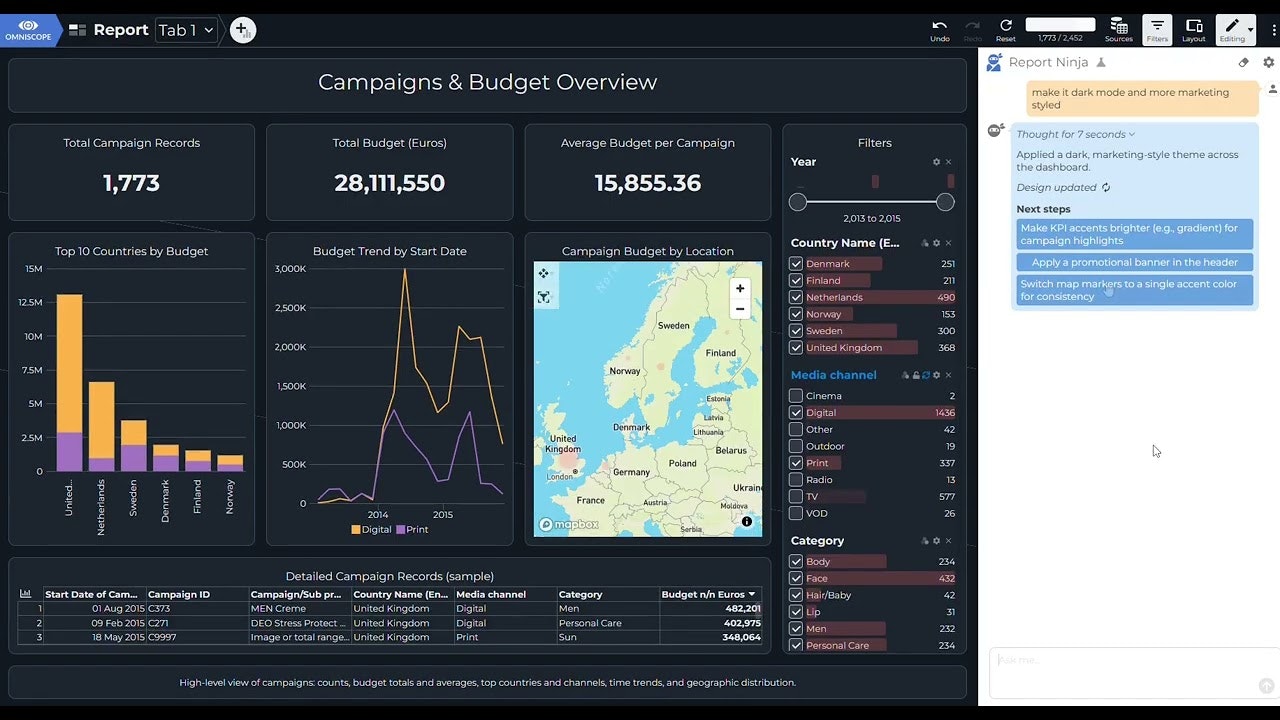Check the TV media channel checkbox
The height and width of the screenshot is (720, 1280).
796,496
